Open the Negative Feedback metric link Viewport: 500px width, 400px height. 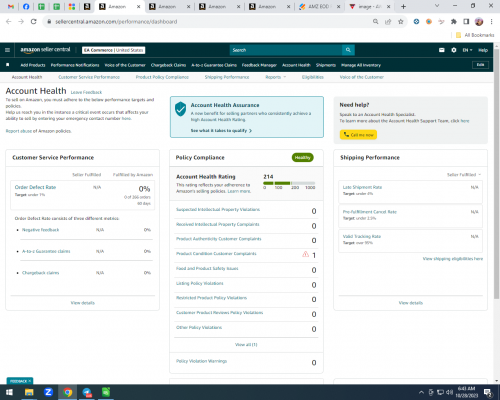point(40,230)
